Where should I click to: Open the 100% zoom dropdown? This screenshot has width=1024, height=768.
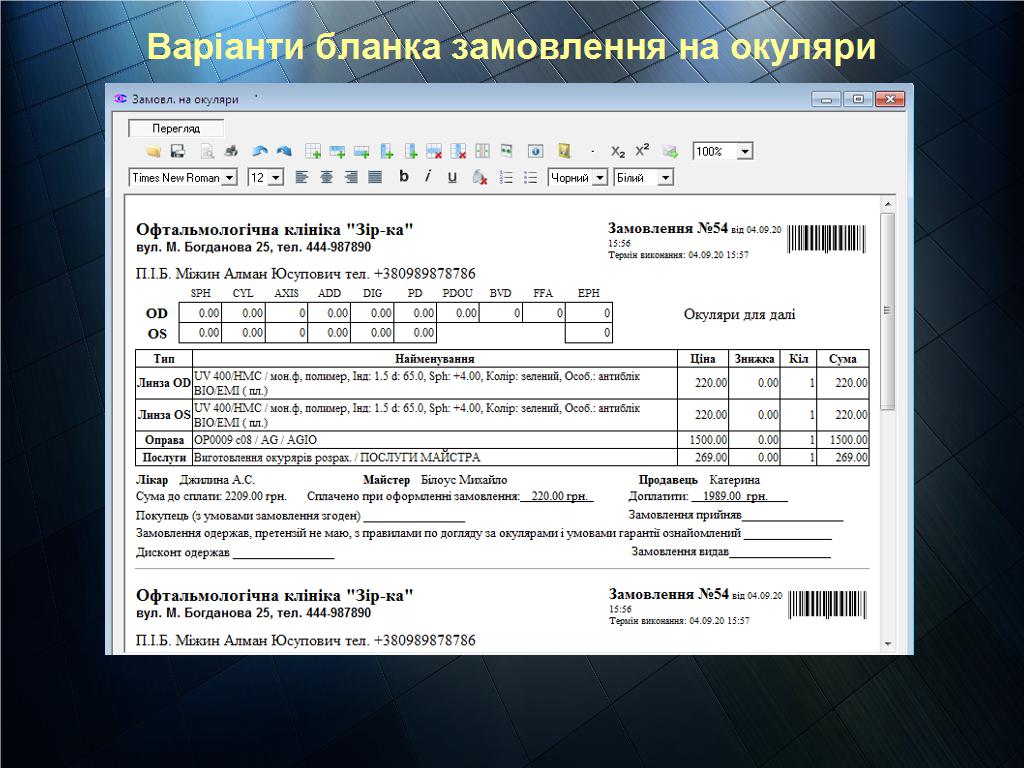click(745, 152)
